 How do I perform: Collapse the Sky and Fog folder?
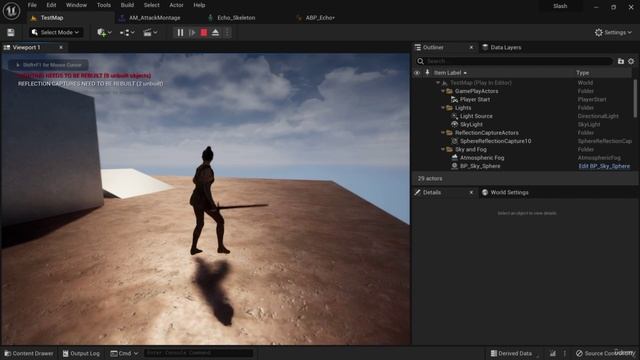443,149
